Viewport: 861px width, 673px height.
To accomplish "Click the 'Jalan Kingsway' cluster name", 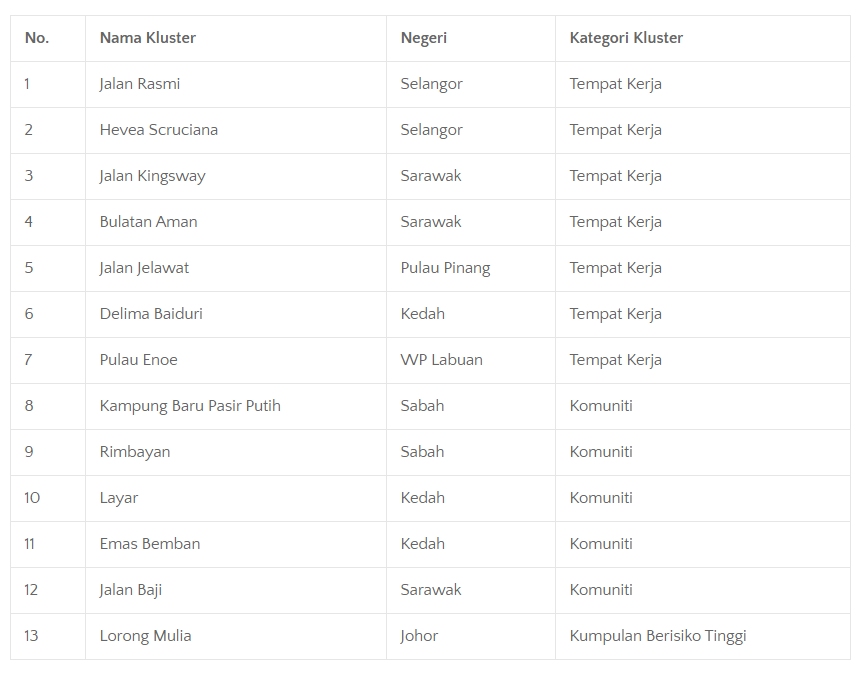I will pyautogui.click(x=152, y=176).
